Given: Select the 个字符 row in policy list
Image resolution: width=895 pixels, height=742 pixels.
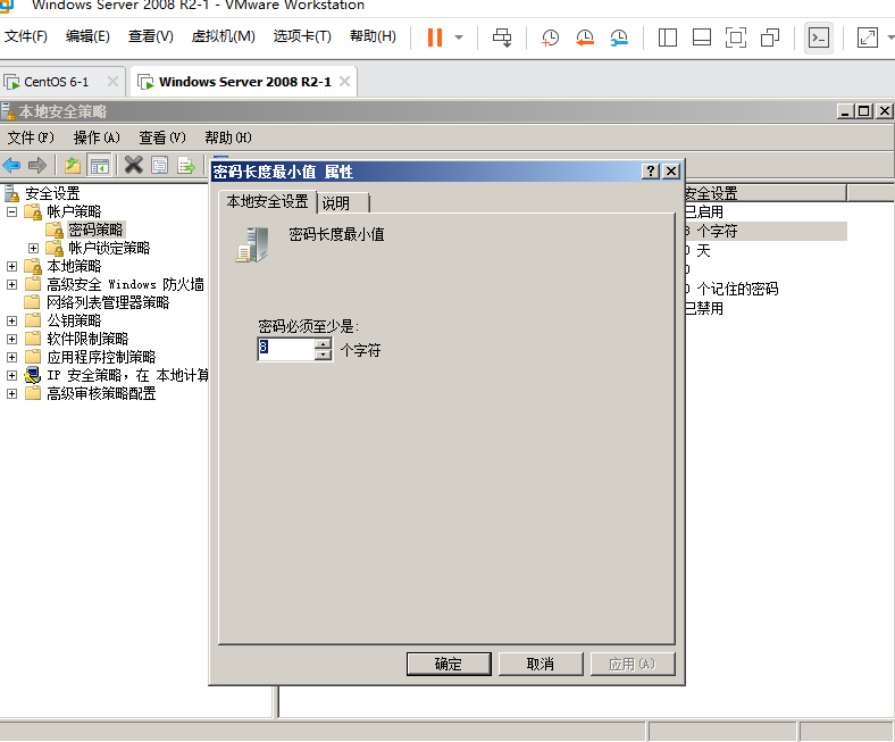Looking at the screenshot, I should [x=765, y=231].
